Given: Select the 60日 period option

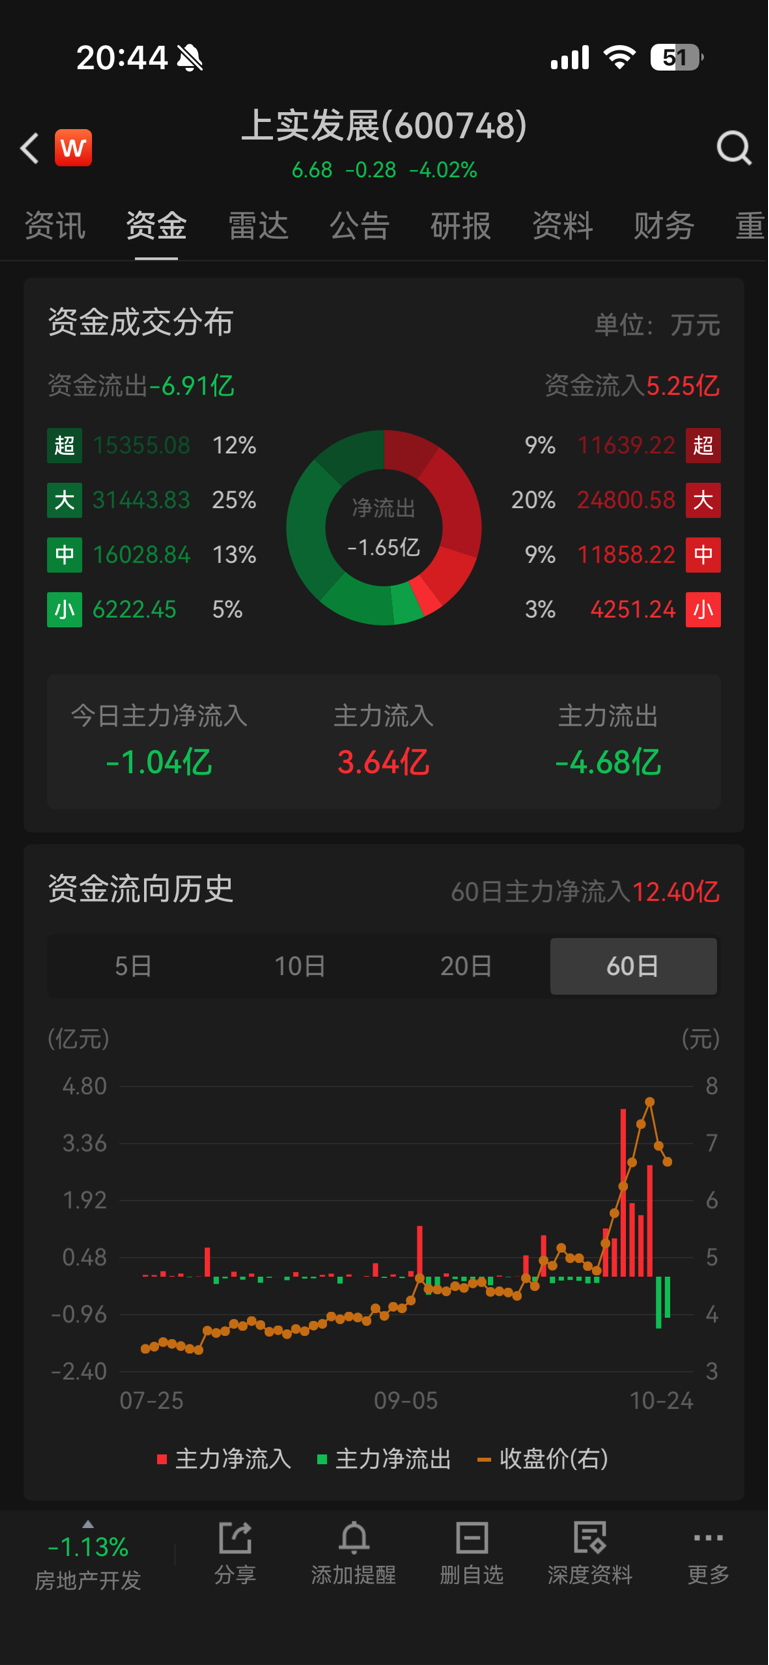Looking at the screenshot, I should pyautogui.click(x=633, y=966).
